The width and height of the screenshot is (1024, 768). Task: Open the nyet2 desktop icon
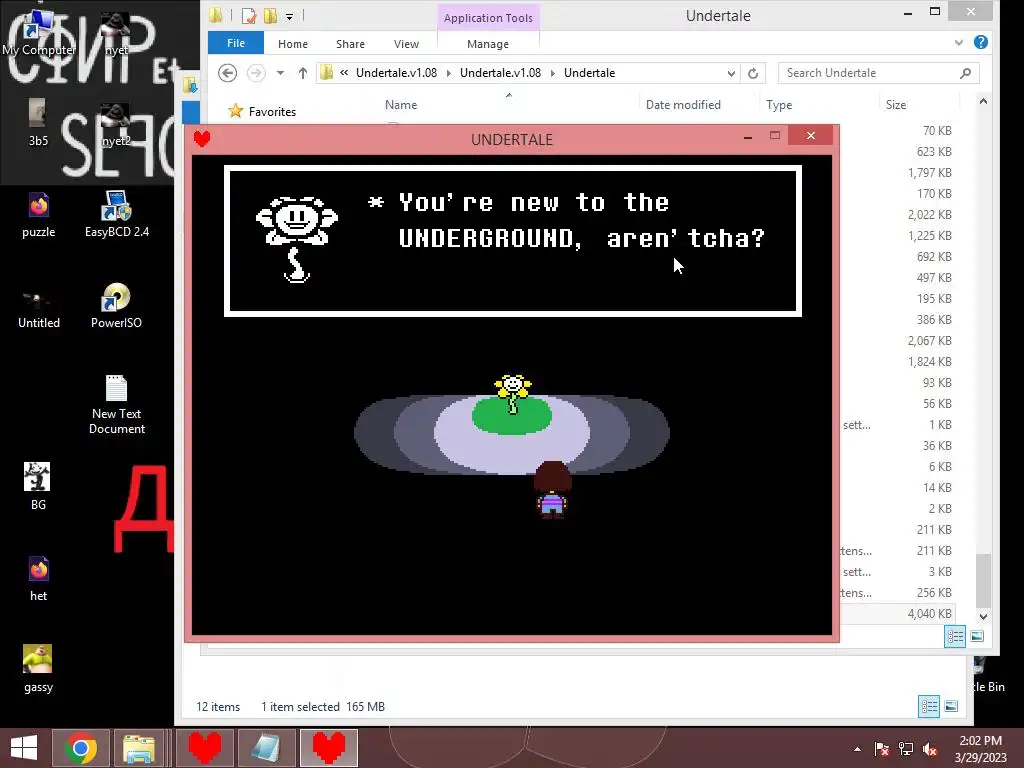click(x=116, y=124)
